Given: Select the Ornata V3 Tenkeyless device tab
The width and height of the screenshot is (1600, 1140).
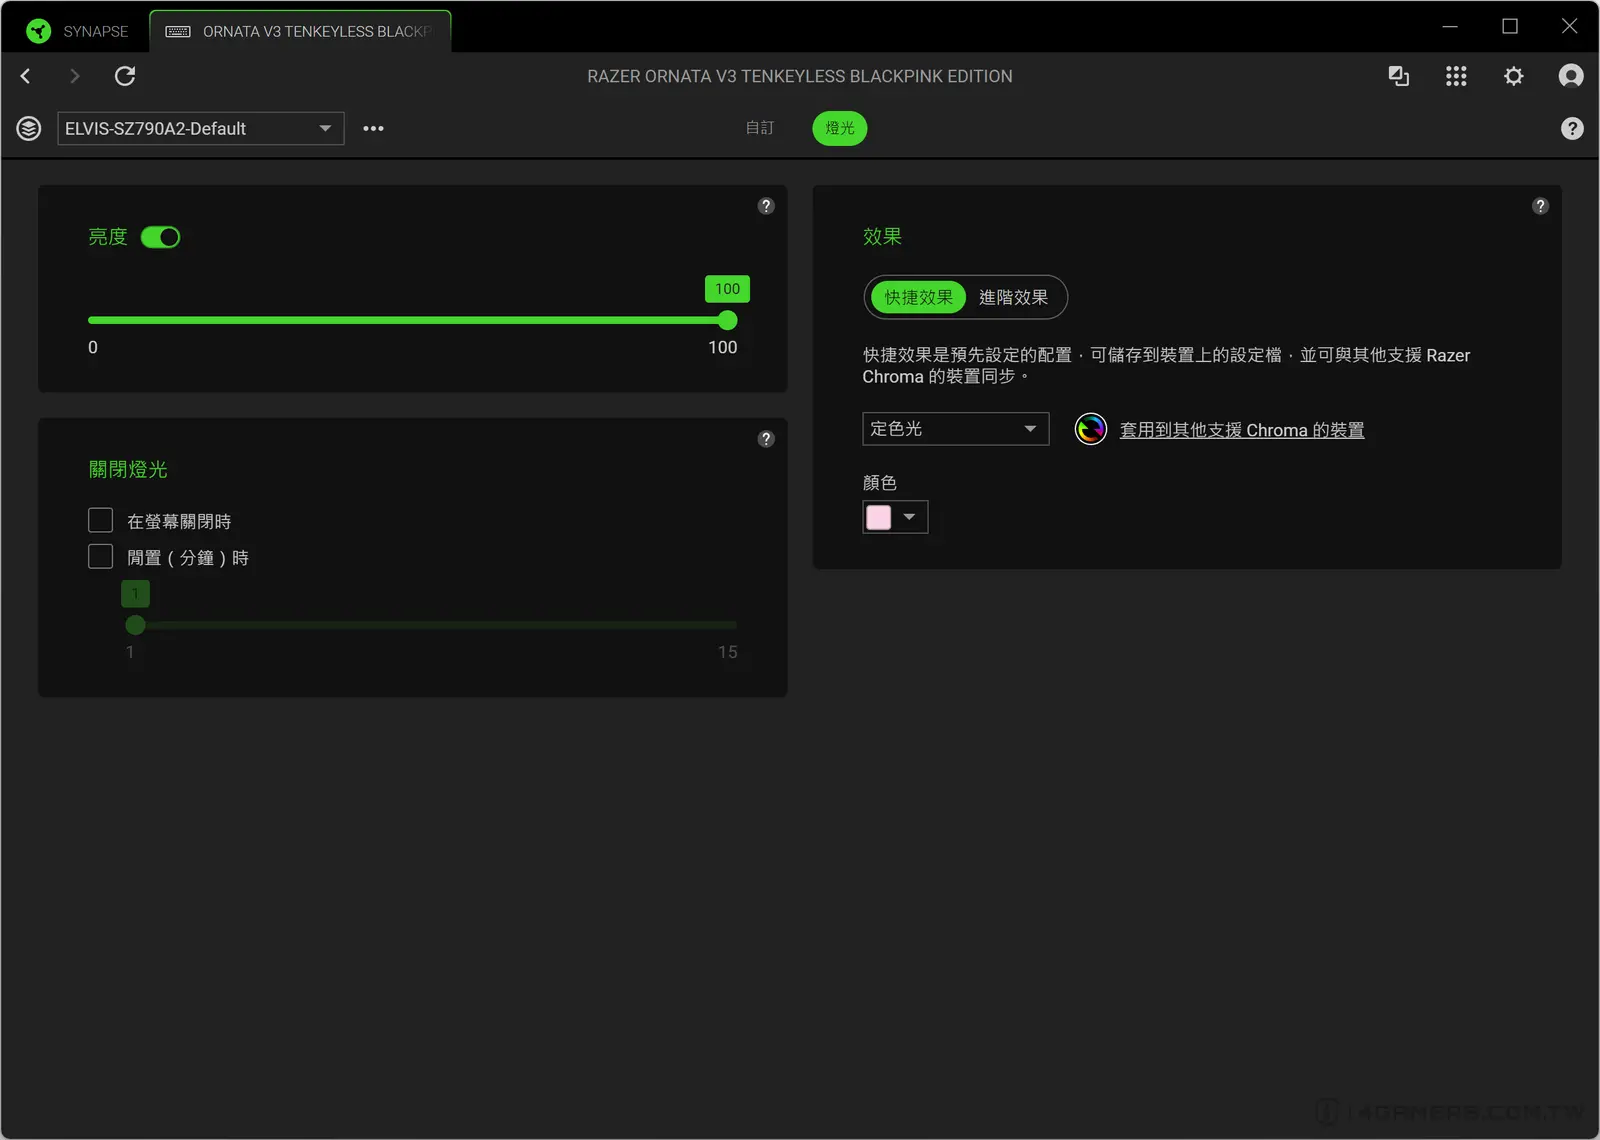Looking at the screenshot, I should click(300, 31).
